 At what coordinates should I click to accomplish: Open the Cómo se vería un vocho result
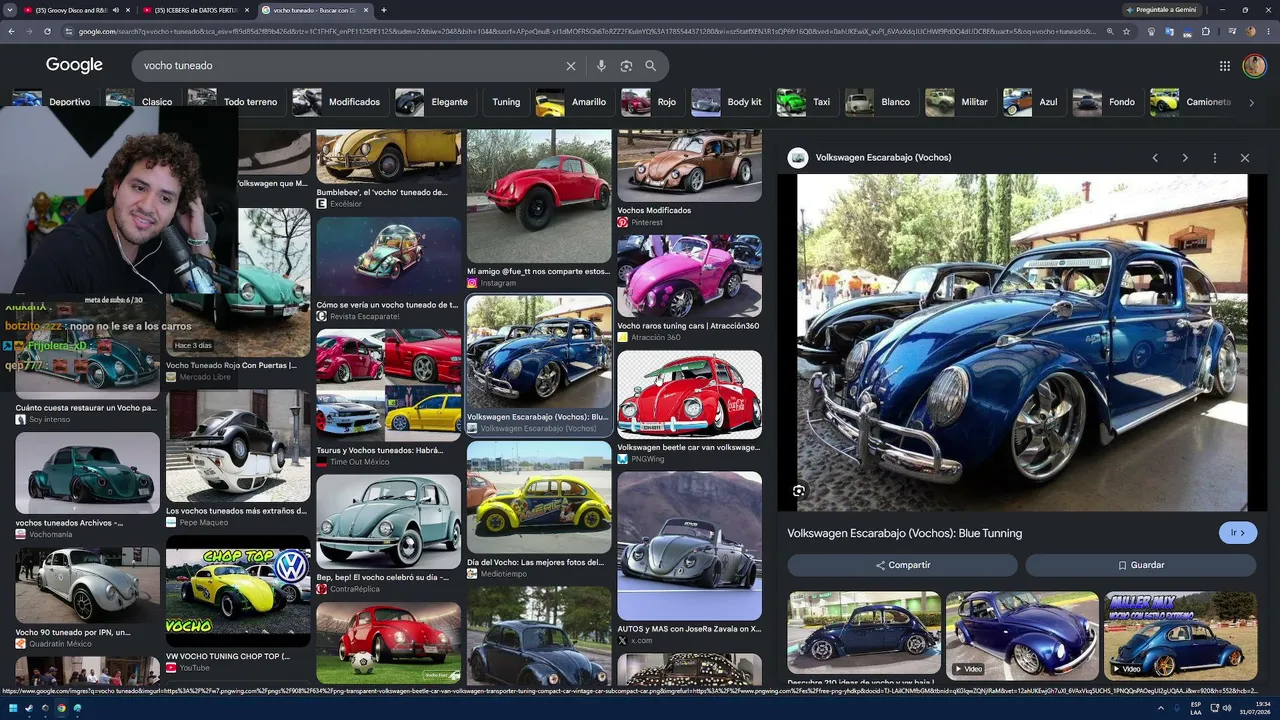388,269
